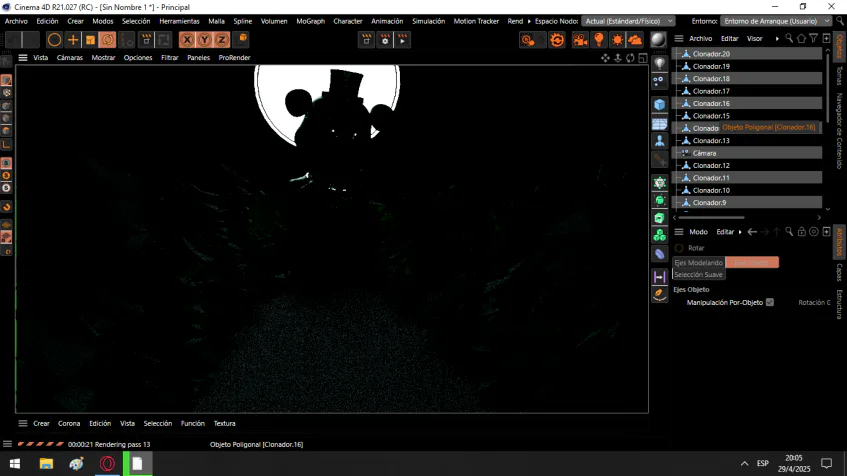Toggle the coordinate system cube icon
Image resolution: width=847 pixels, height=476 pixels.
click(x=243, y=39)
